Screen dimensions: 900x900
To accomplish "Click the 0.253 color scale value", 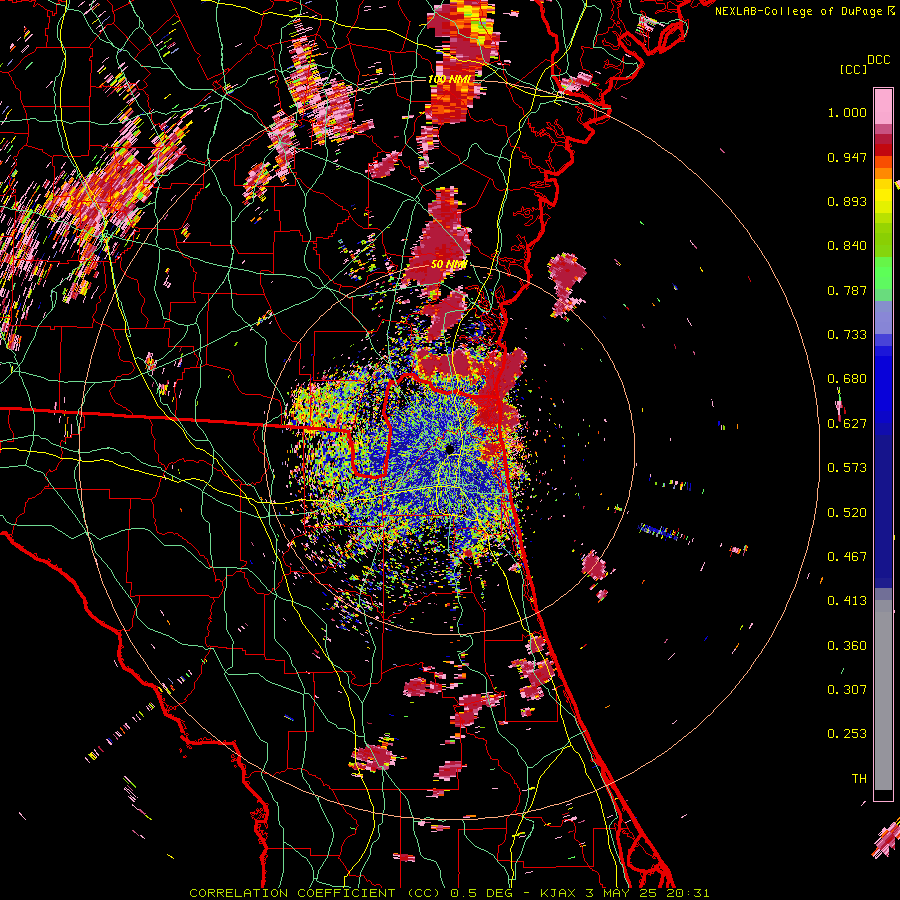I will (847, 734).
